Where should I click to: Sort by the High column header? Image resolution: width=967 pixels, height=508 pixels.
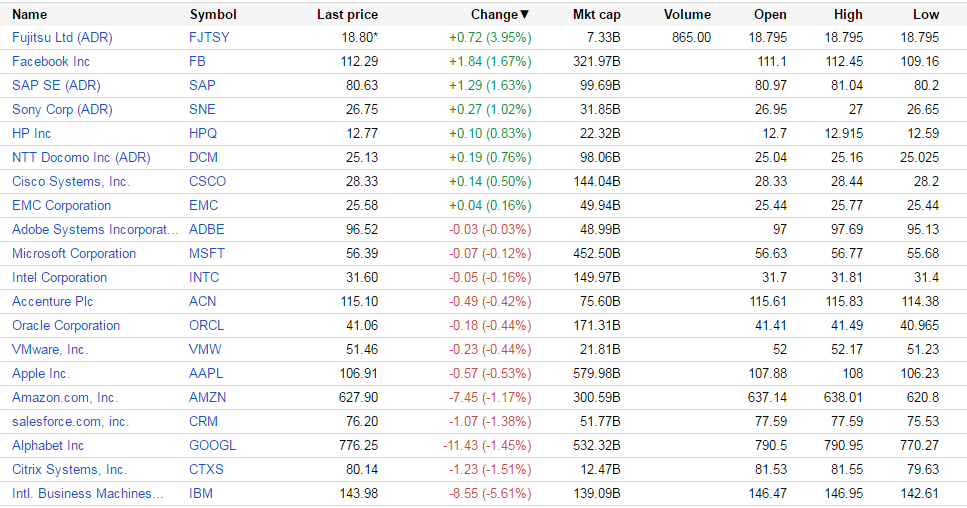(848, 15)
